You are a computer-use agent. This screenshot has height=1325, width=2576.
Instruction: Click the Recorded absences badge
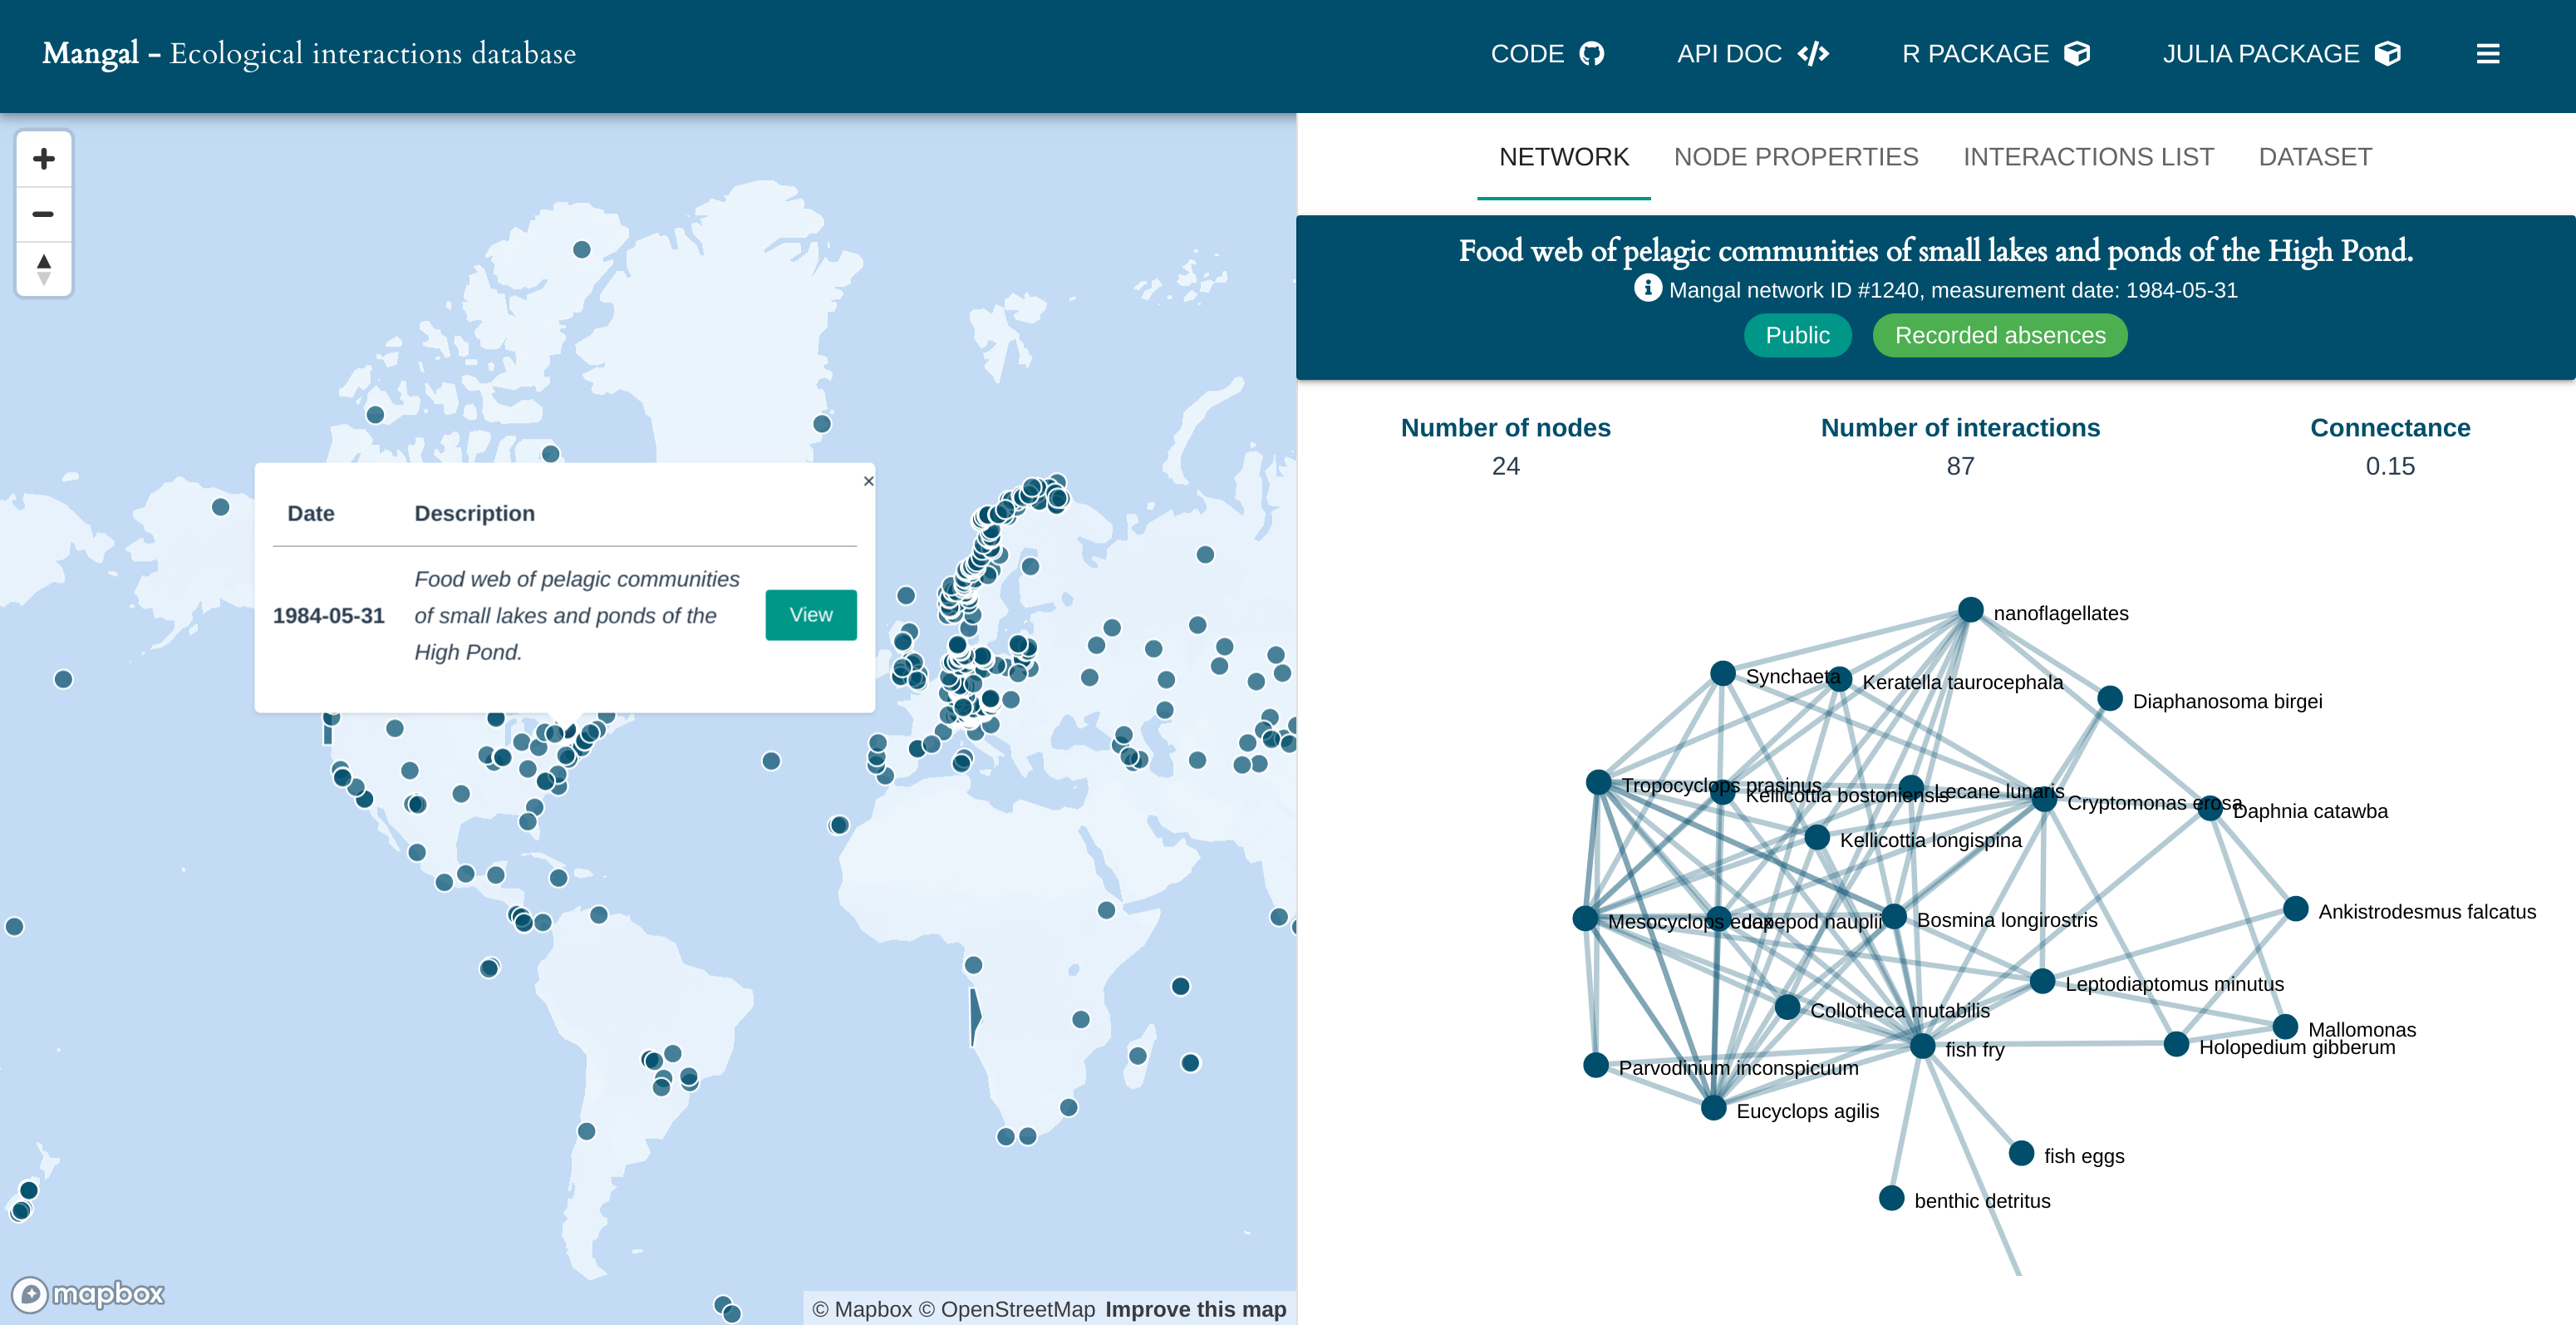click(x=1999, y=336)
